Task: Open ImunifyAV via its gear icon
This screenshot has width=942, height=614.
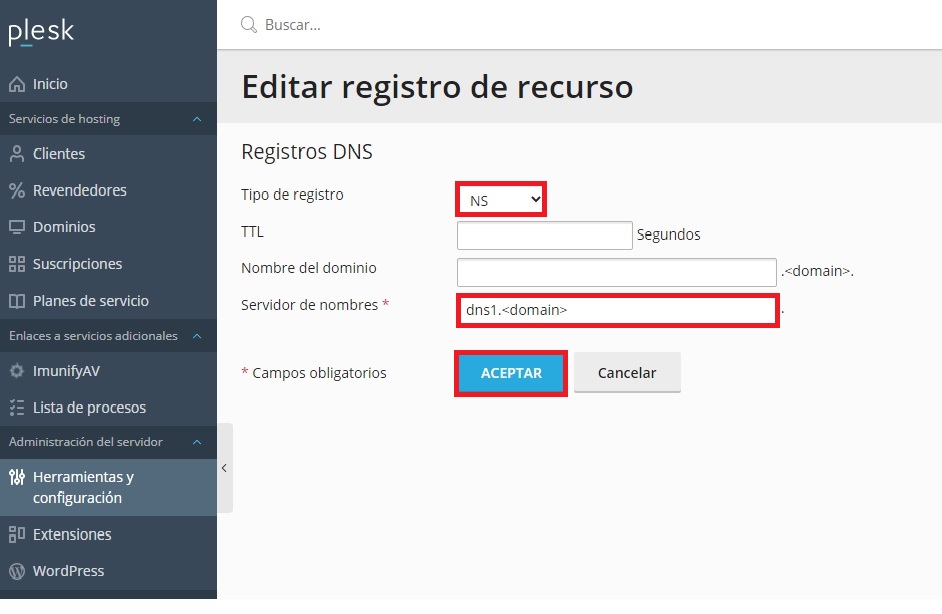Action: (x=17, y=371)
